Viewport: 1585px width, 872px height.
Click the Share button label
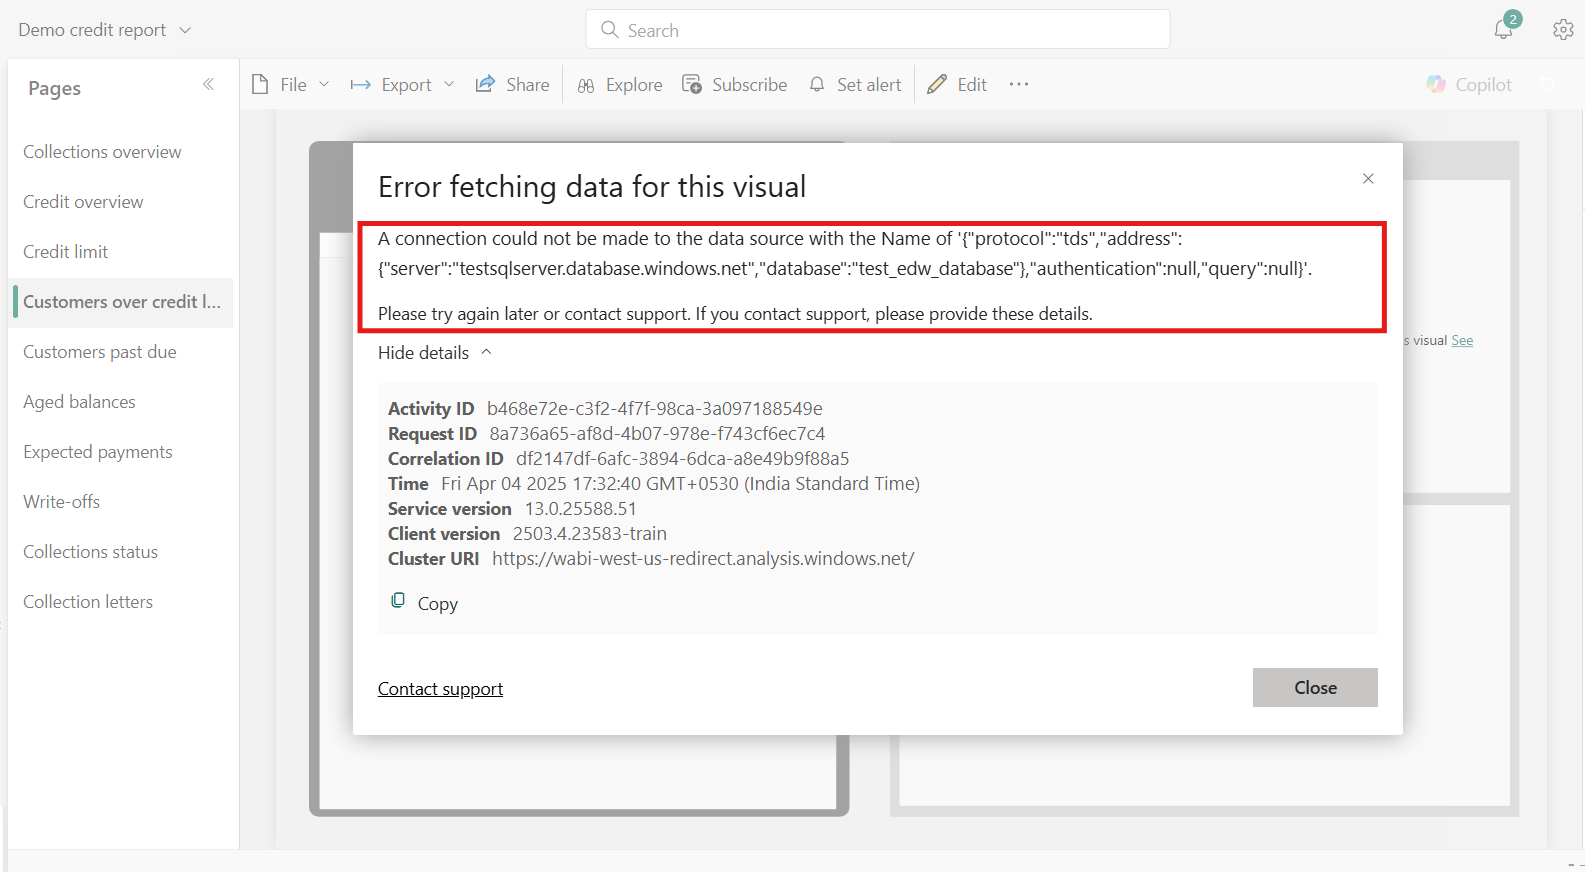pyautogui.click(x=528, y=85)
